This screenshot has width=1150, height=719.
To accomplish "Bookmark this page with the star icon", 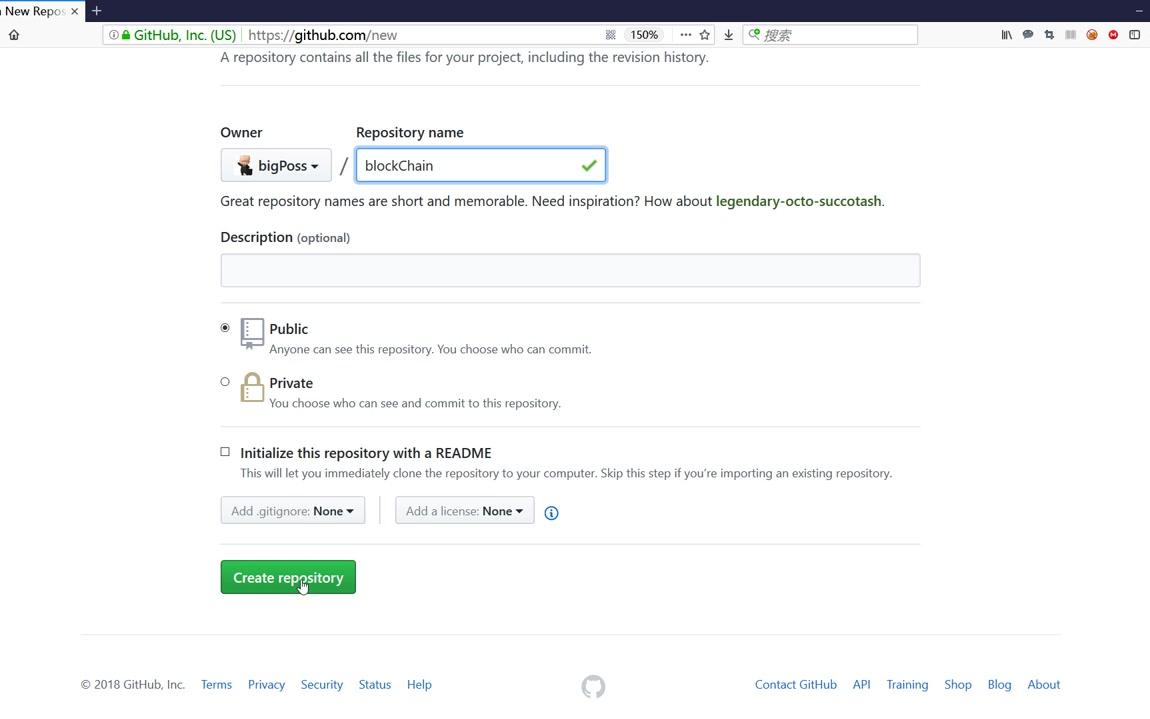I will tap(705, 35).
